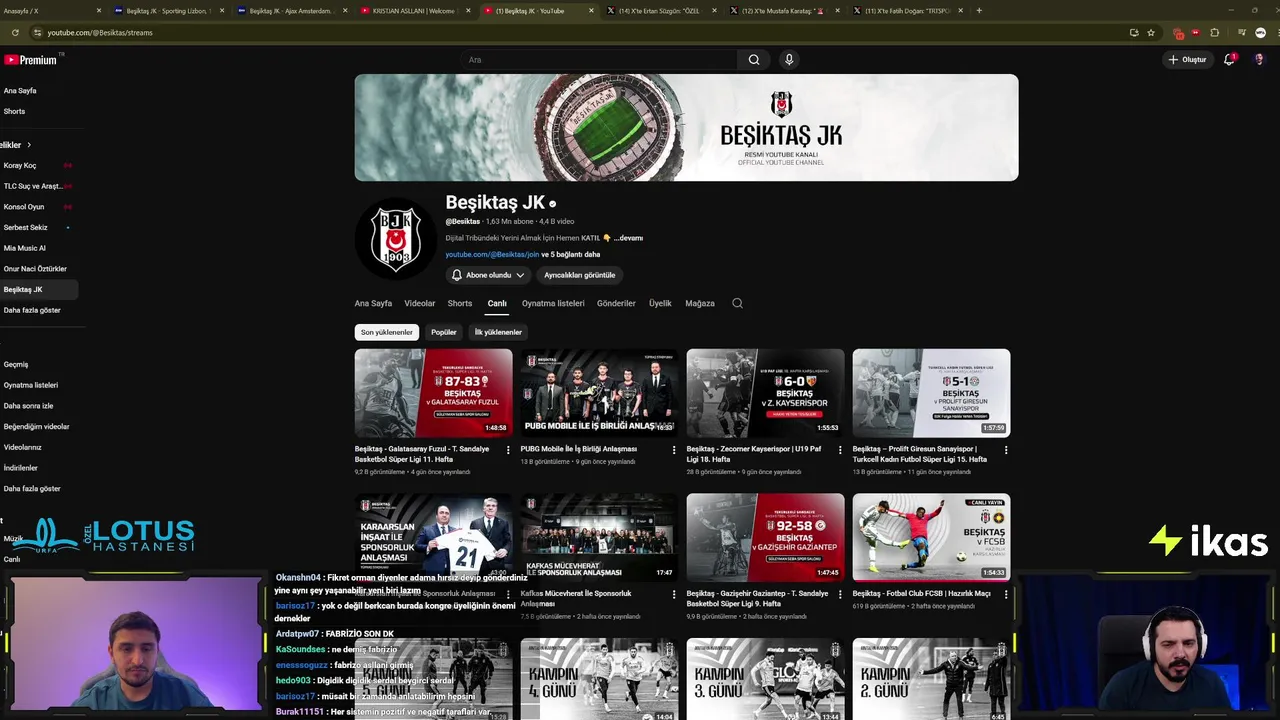This screenshot has height=720, width=1280.
Task: Open the 'Mağaza' channel tab
Action: point(700,303)
